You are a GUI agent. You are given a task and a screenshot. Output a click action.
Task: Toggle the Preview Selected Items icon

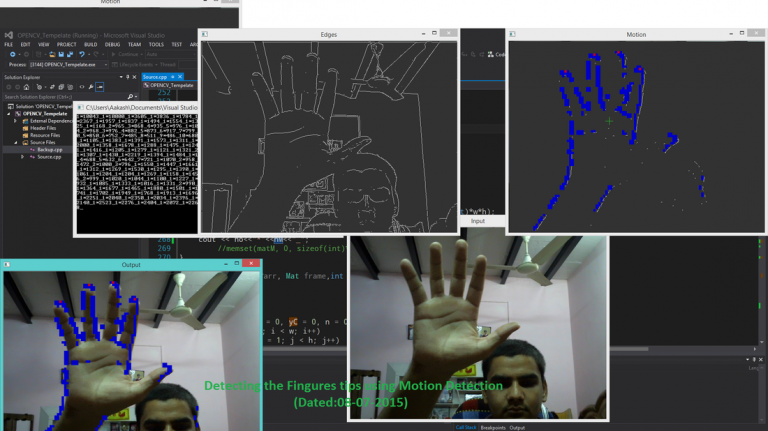pos(99,87)
